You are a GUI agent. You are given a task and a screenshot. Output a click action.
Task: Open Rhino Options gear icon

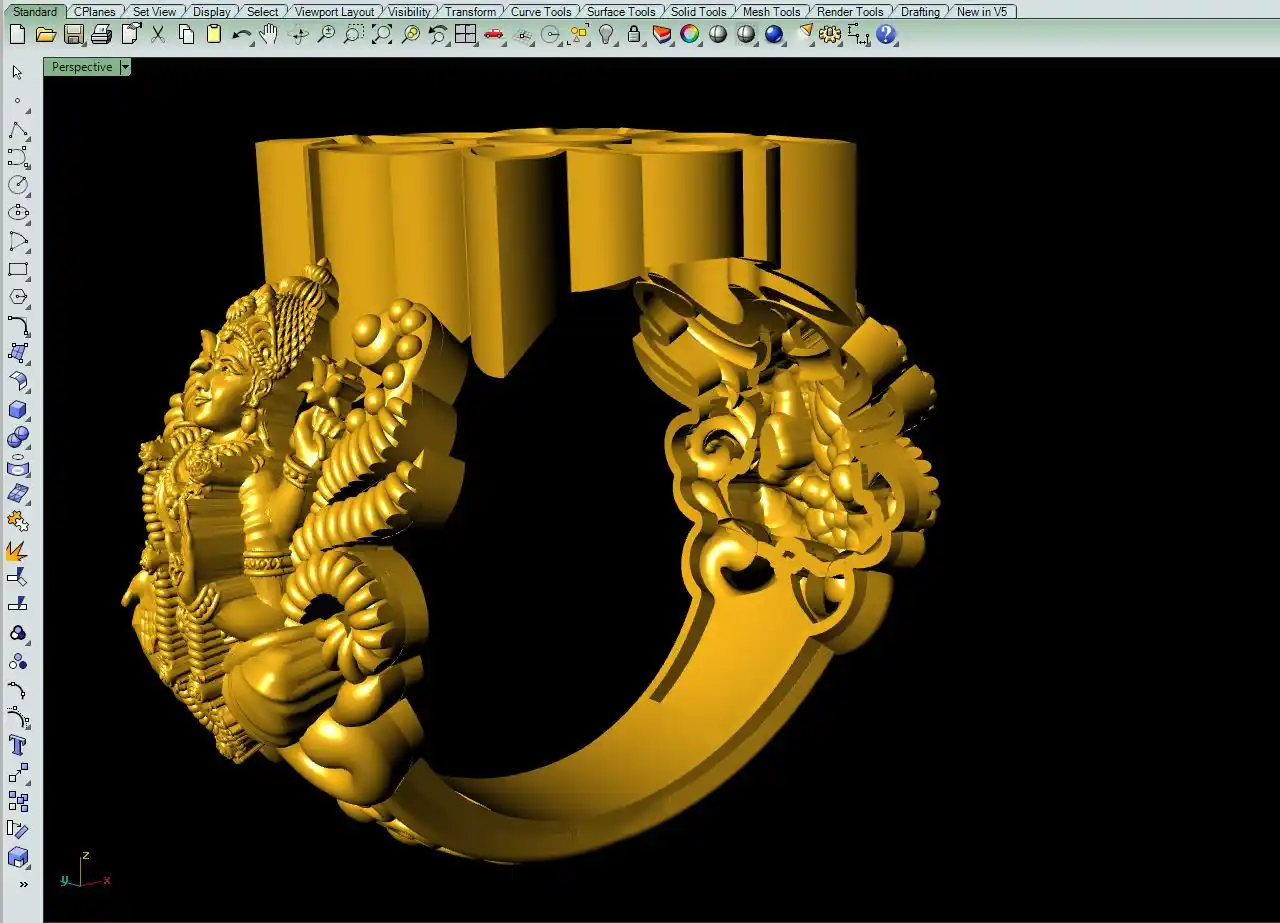coord(830,35)
